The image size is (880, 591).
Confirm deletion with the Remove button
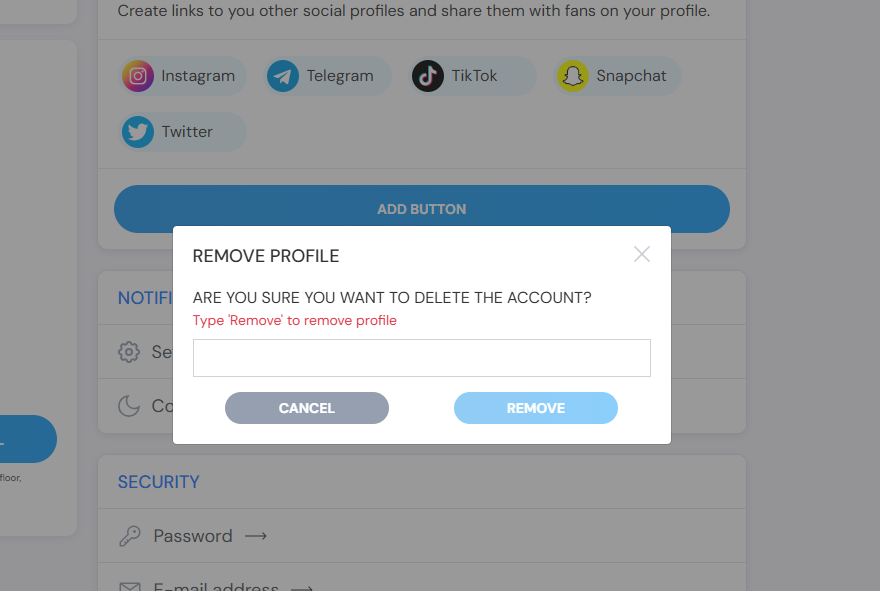coord(535,408)
